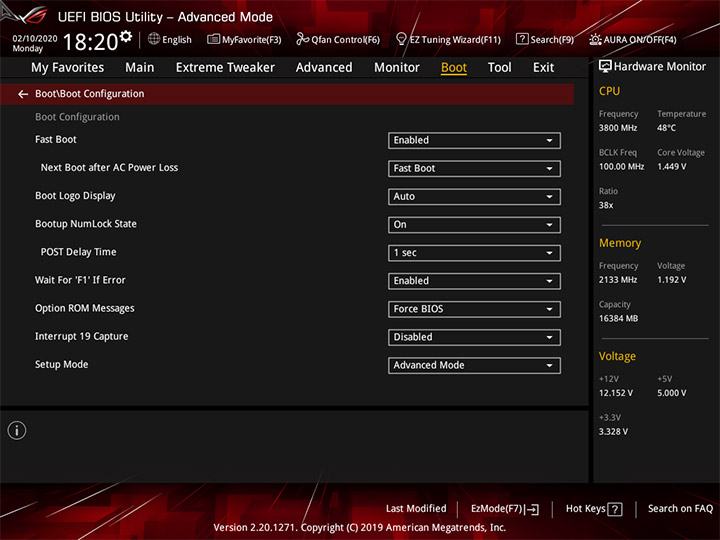Click Search on FAQ link
The width and height of the screenshot is (720, 540).
click(680, 509)
